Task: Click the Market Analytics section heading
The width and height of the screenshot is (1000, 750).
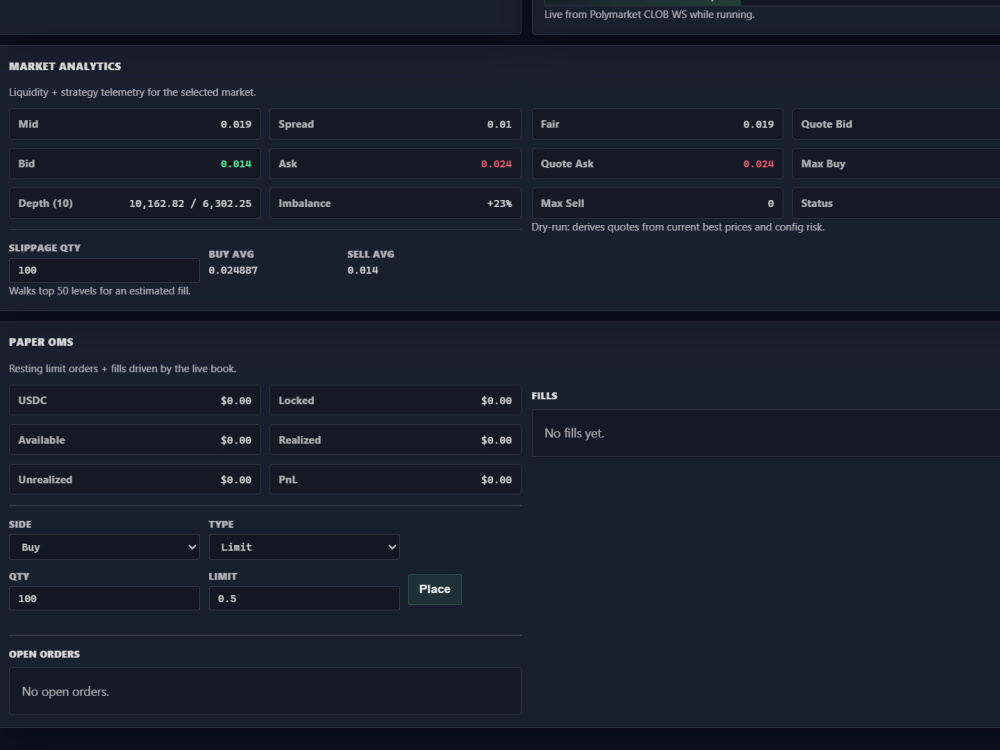Action: point(65,66)
